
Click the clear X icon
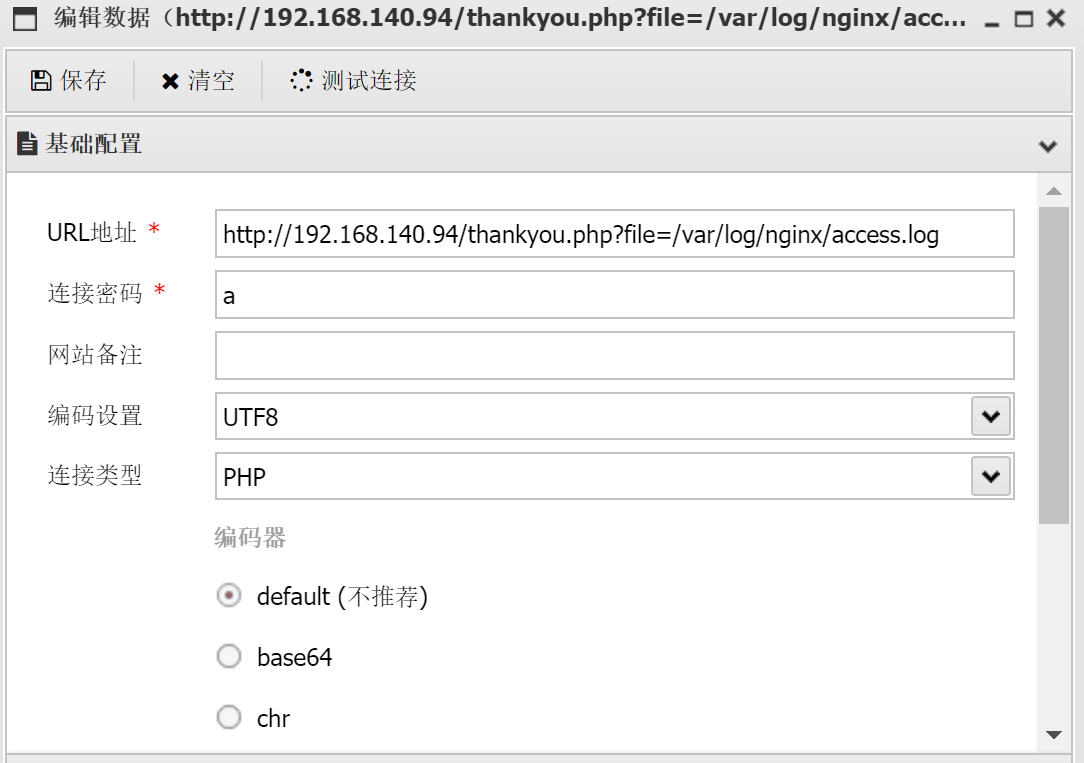click(x=170, y=82)
